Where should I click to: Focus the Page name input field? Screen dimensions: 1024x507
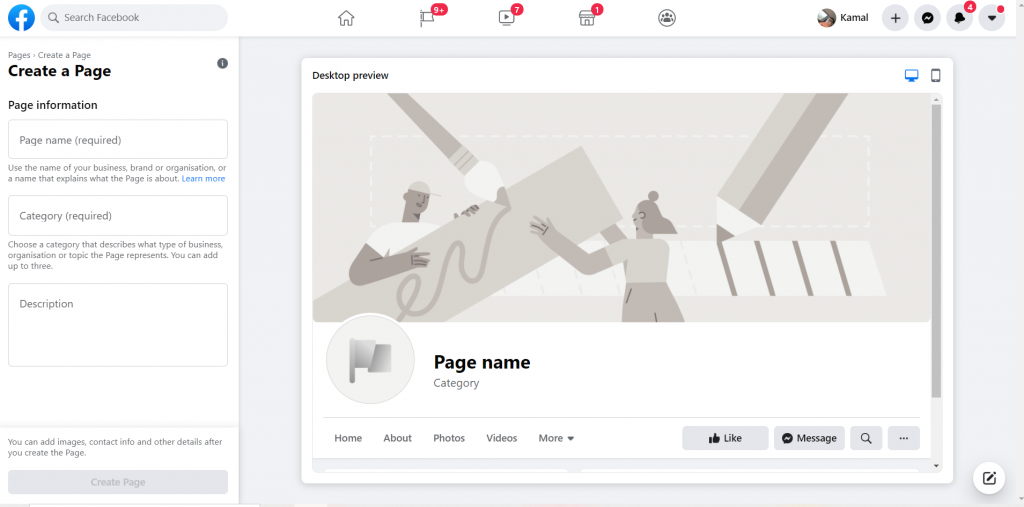click(x=118, y=139)
